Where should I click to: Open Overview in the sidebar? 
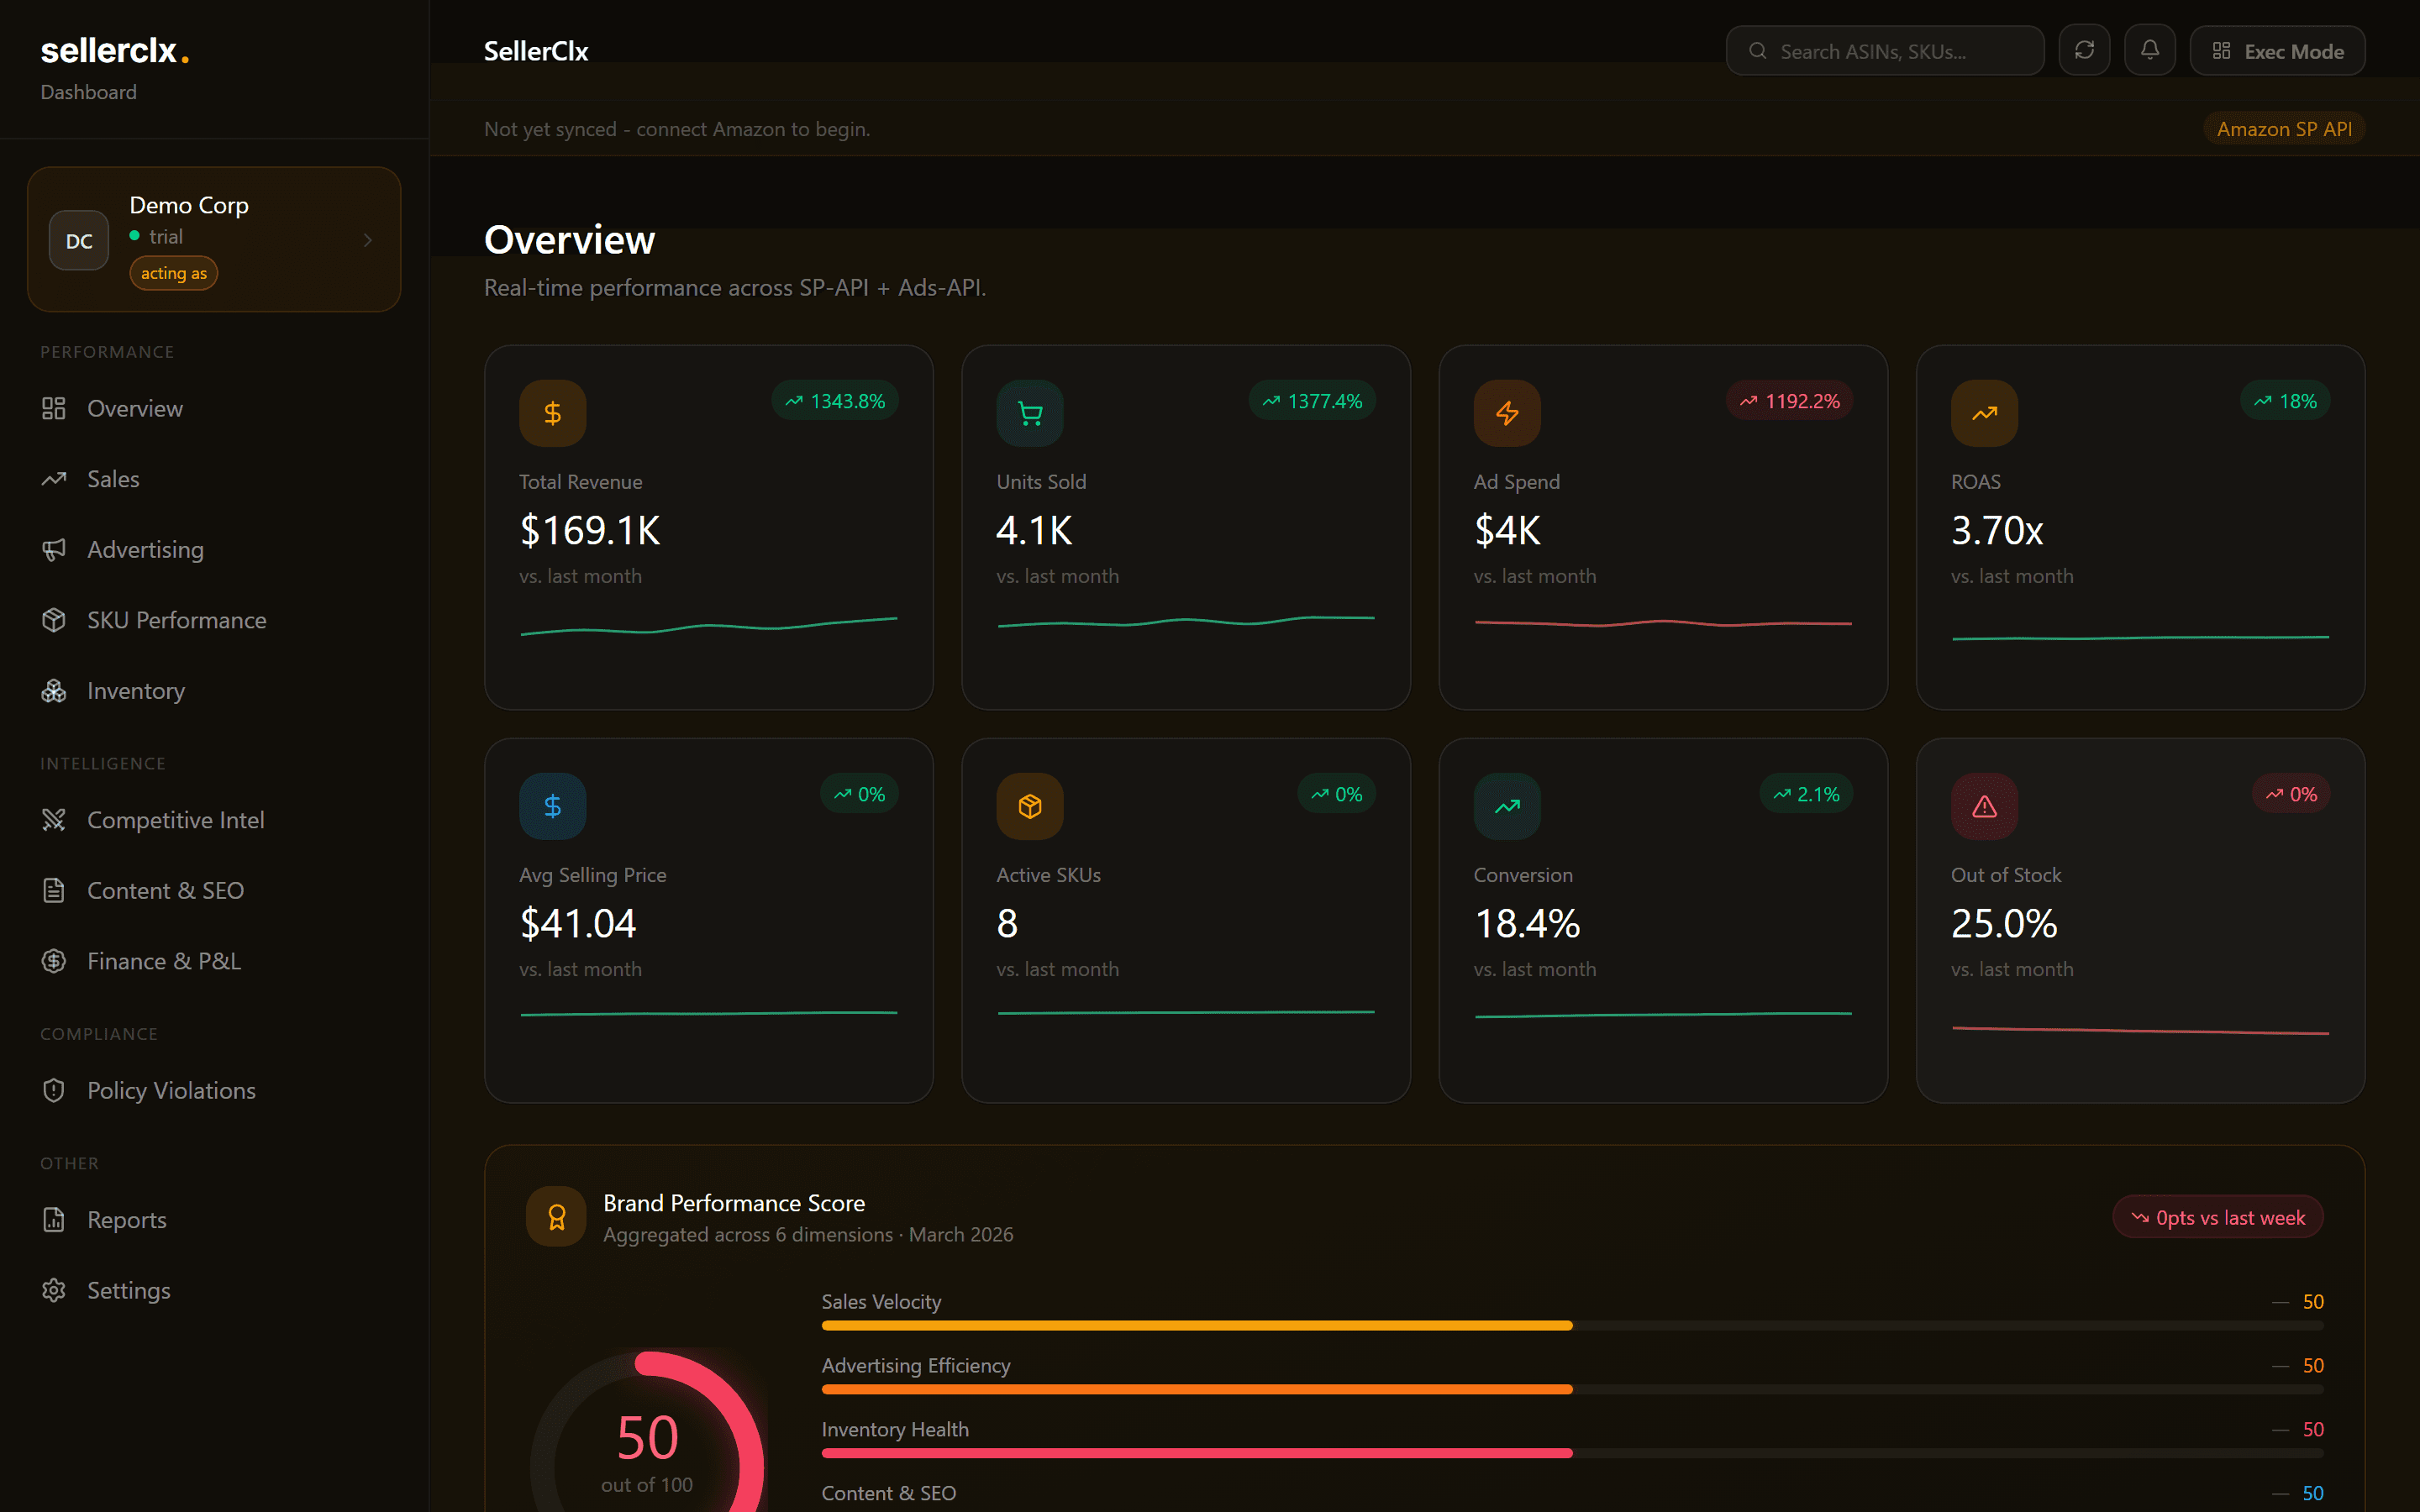tap(214, 408)
